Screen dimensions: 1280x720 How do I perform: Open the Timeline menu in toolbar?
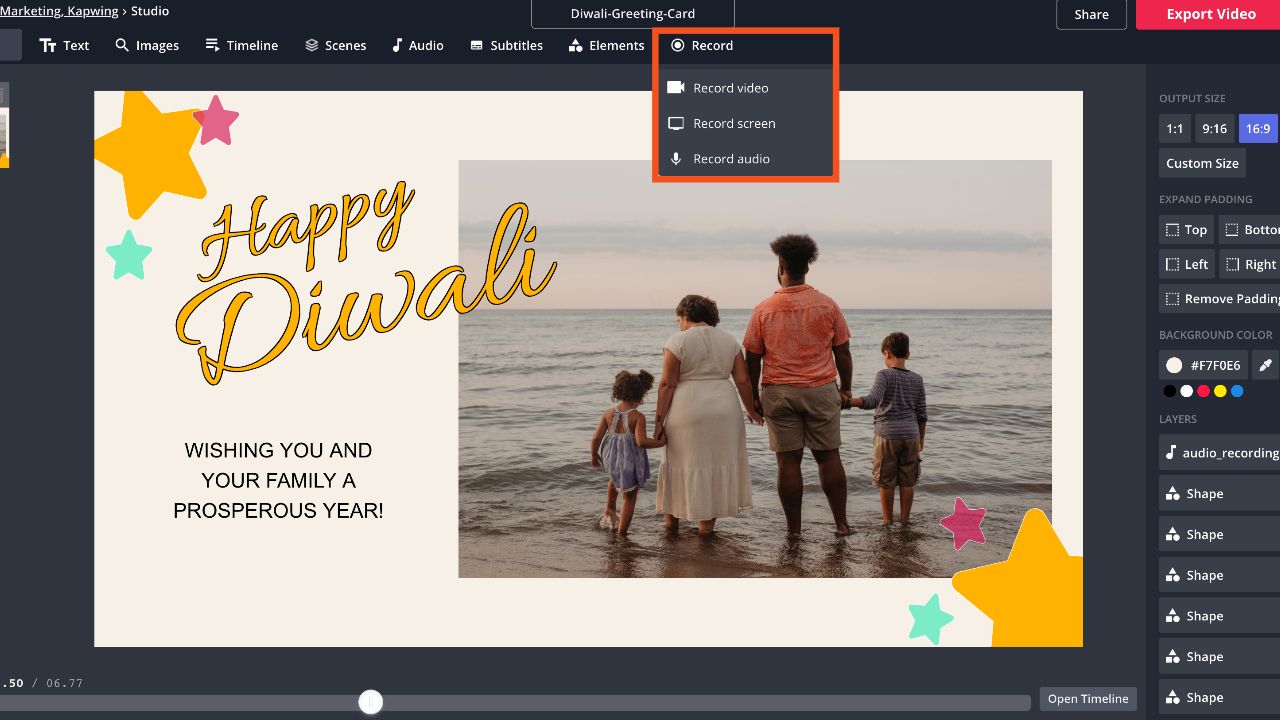[241, 45]
